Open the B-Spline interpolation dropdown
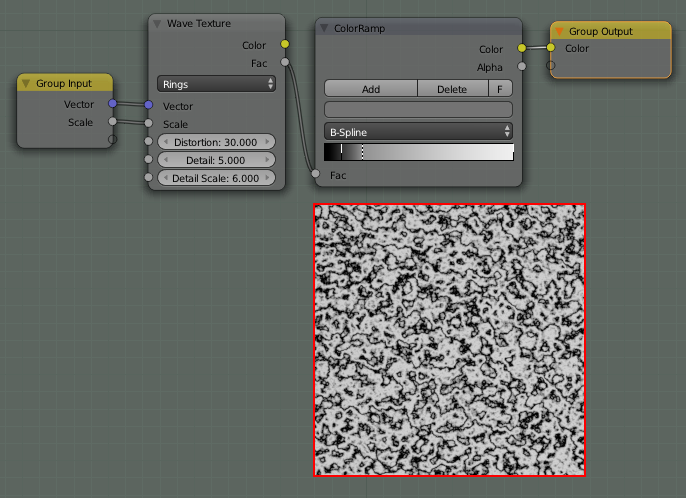Screen dimensions: 686x498 (418, 132)
